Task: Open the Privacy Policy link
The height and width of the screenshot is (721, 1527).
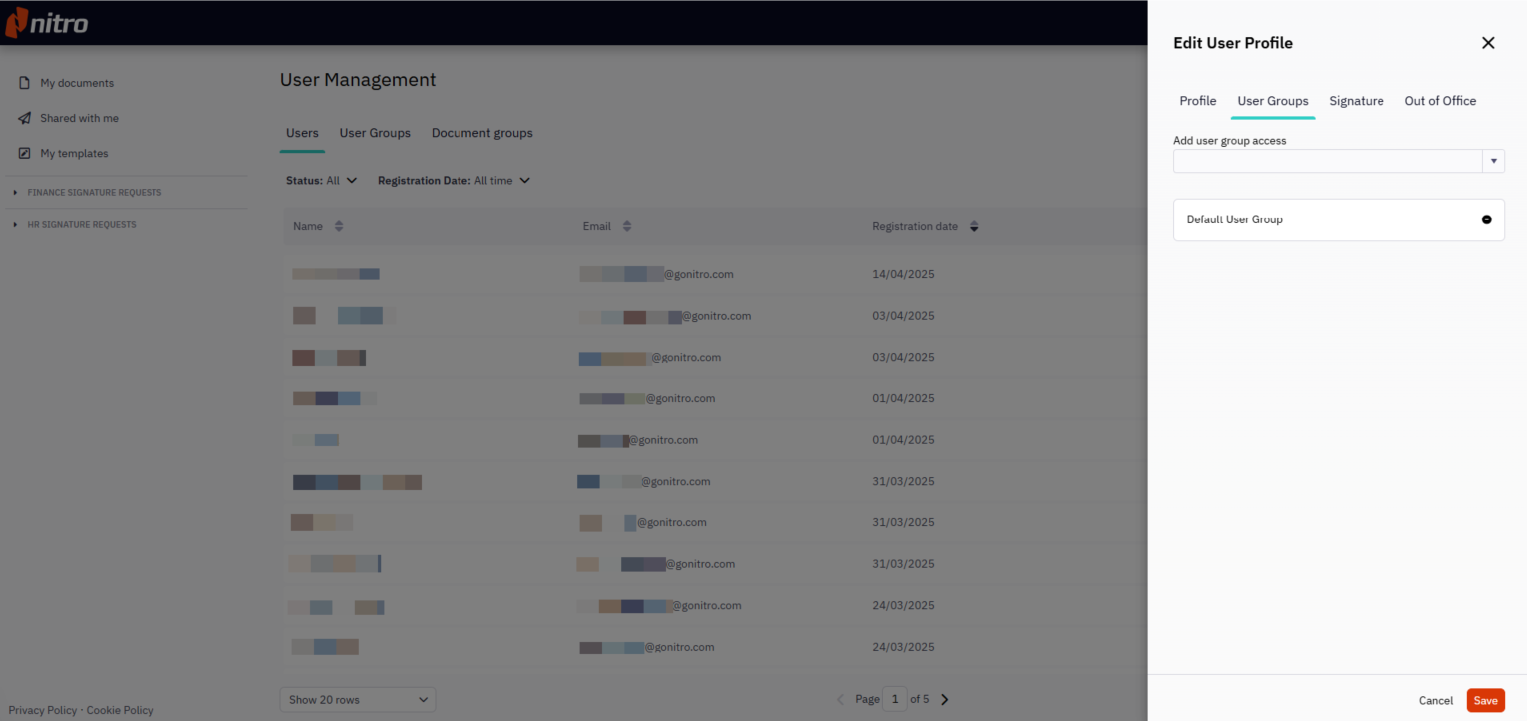Action: (43, 710)
